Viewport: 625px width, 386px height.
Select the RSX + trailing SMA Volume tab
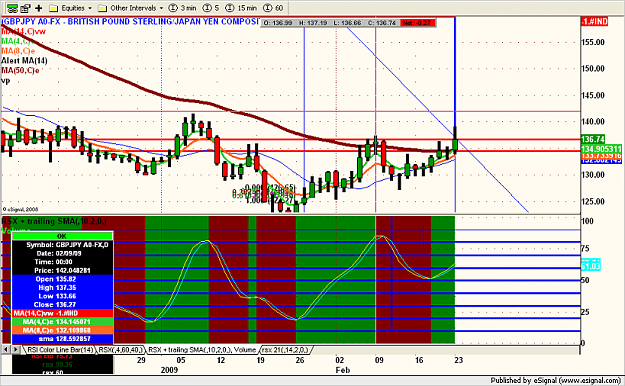point(202,350)
